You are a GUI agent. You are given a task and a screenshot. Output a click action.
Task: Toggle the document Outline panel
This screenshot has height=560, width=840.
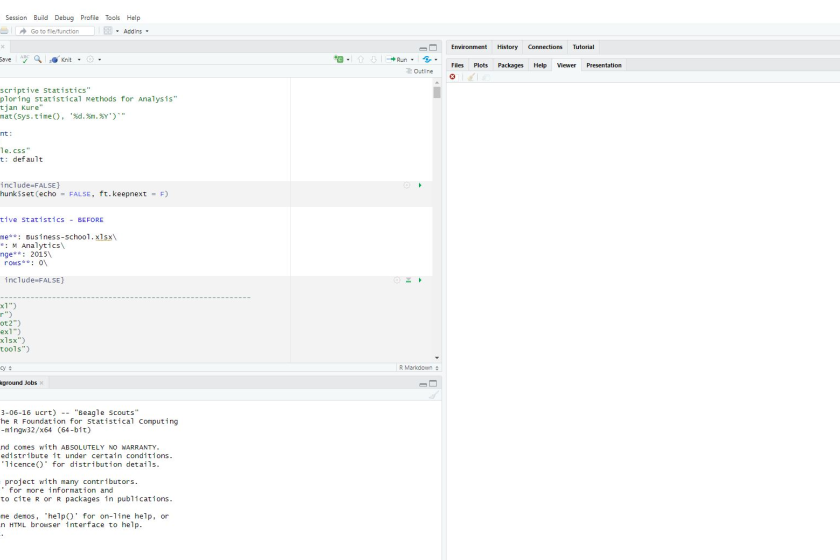[422, 71]
